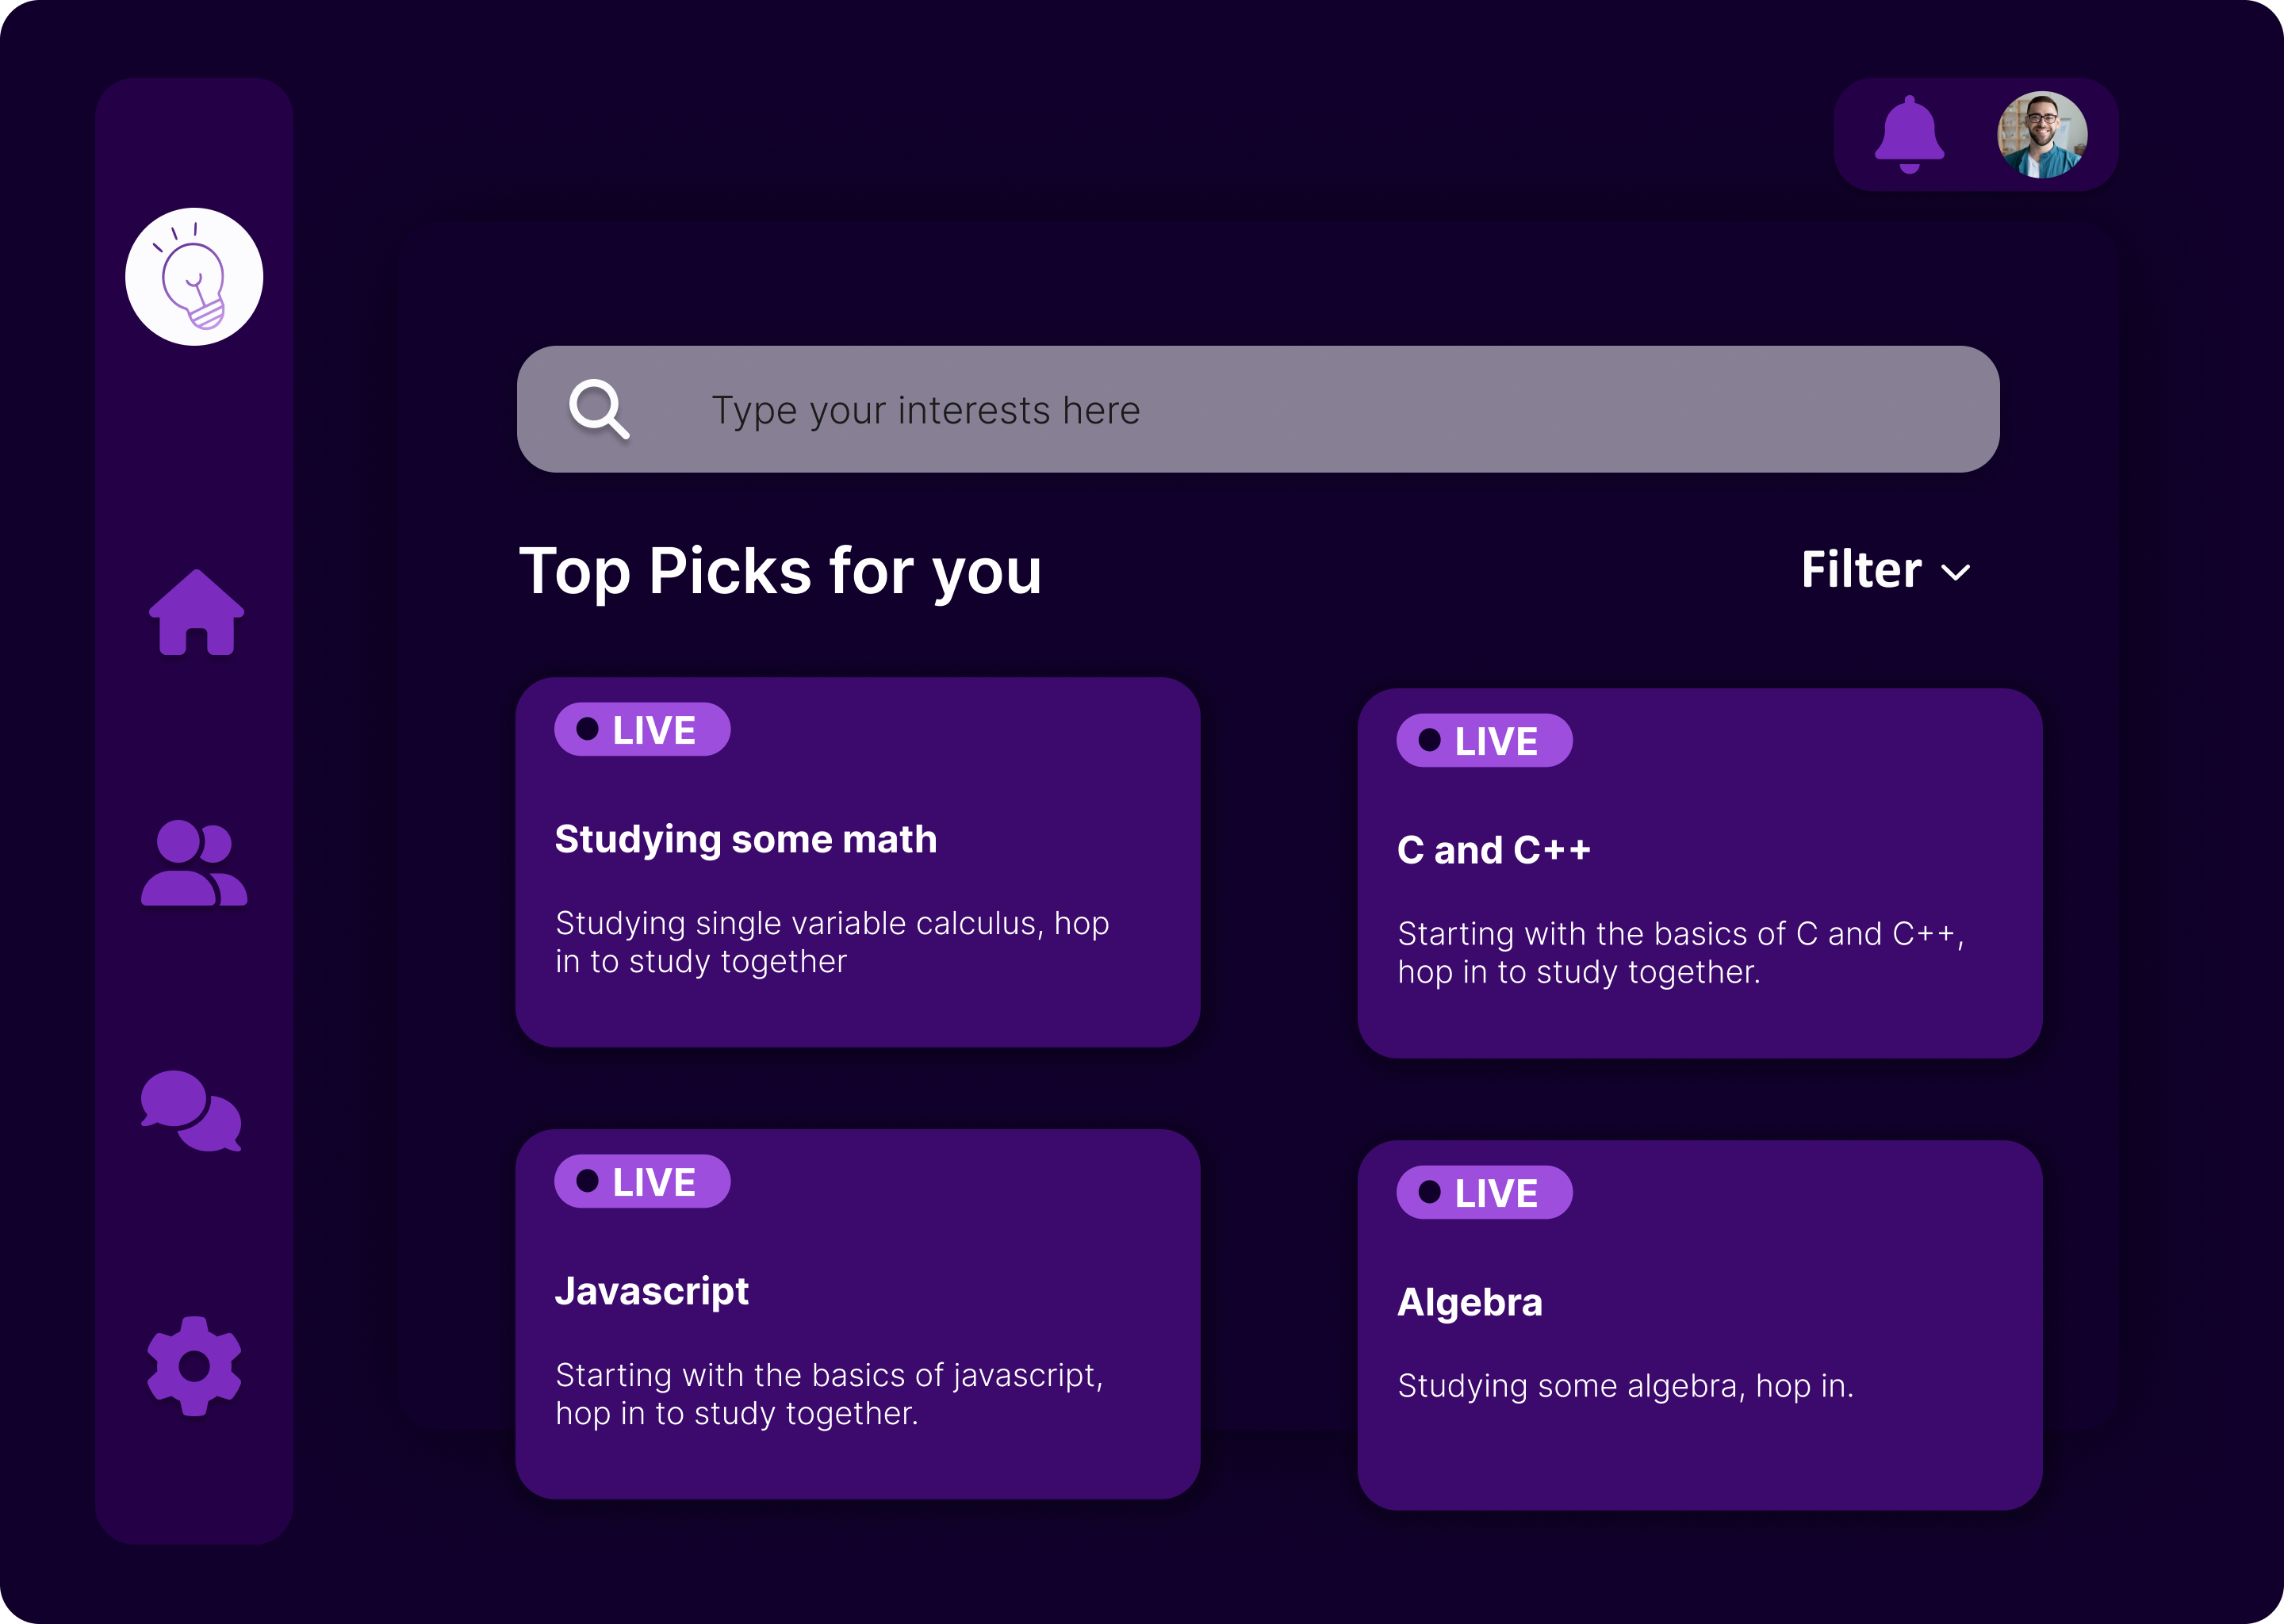Screen dimensions: 2284x1624
Task: Open the 'C and C++' session card
Action: [x=1699, y=873]
